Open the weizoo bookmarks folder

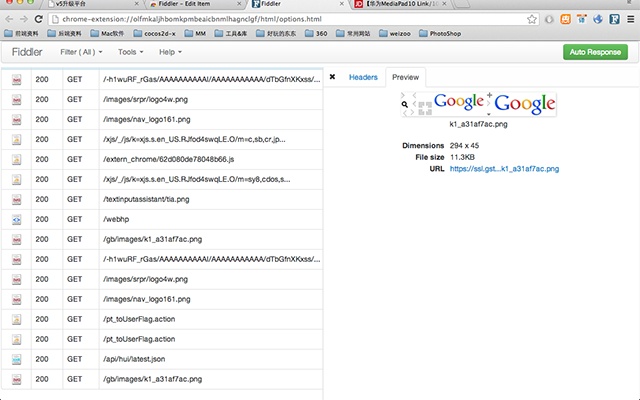[395, 33]
